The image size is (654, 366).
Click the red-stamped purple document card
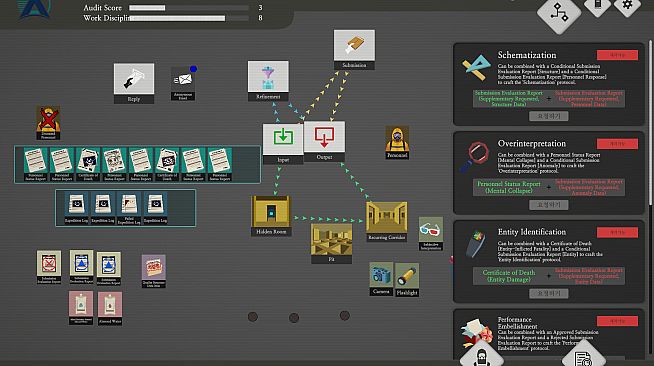coord(153,271)
